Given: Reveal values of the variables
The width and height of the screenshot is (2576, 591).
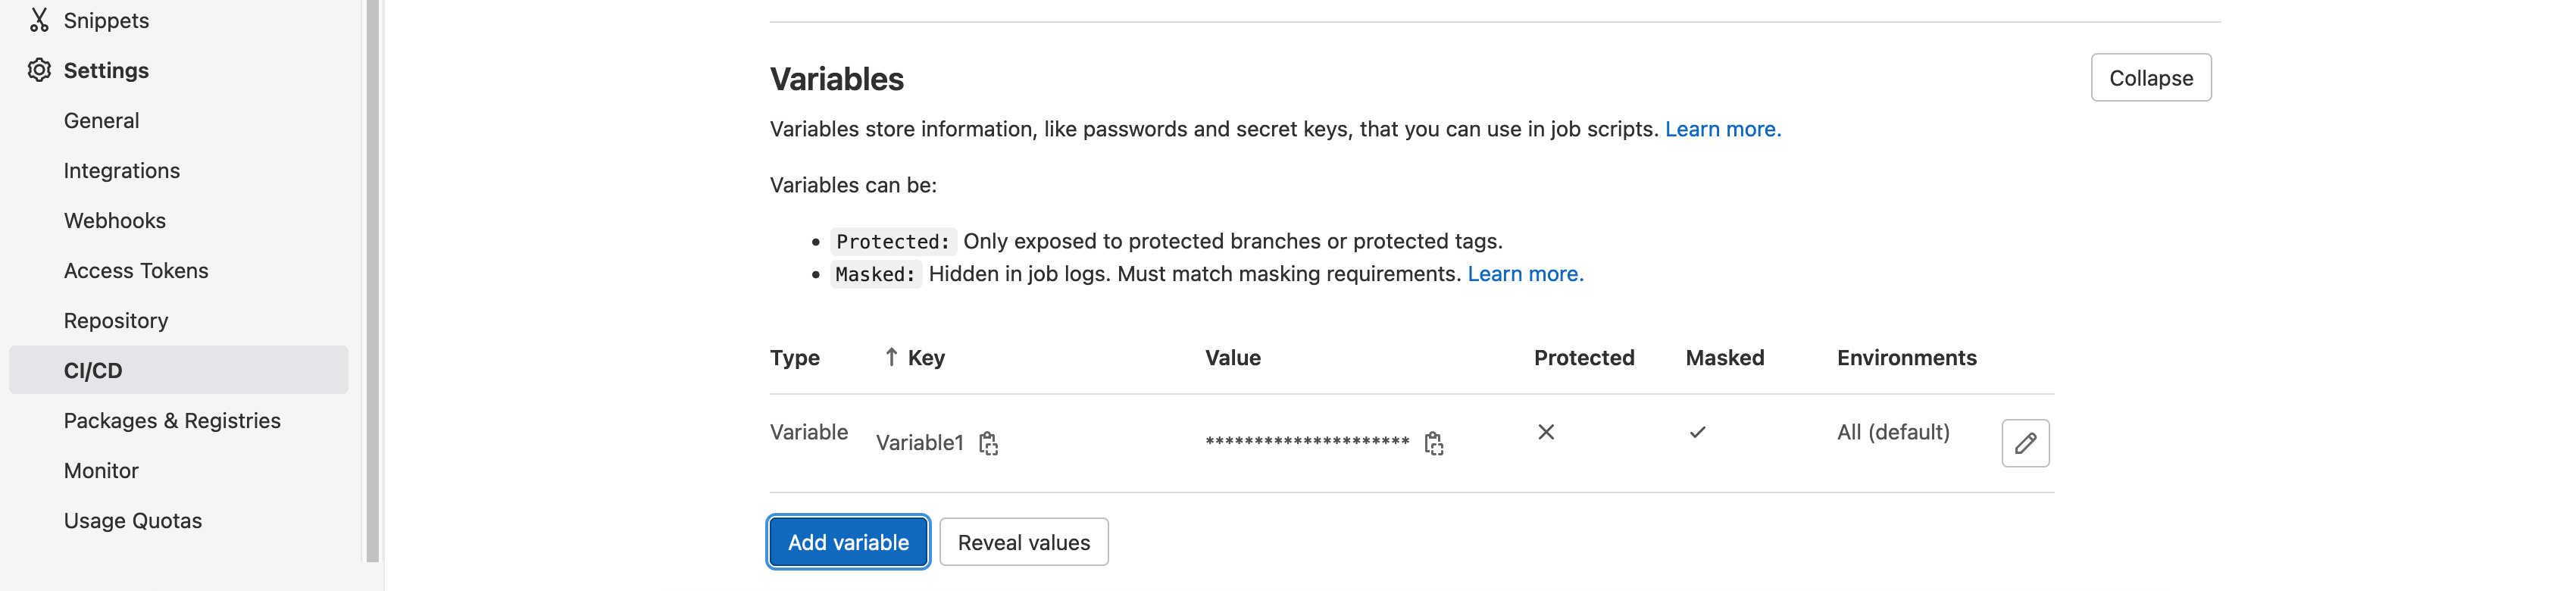Looking at the screenshot, I should pos(1023,542).
